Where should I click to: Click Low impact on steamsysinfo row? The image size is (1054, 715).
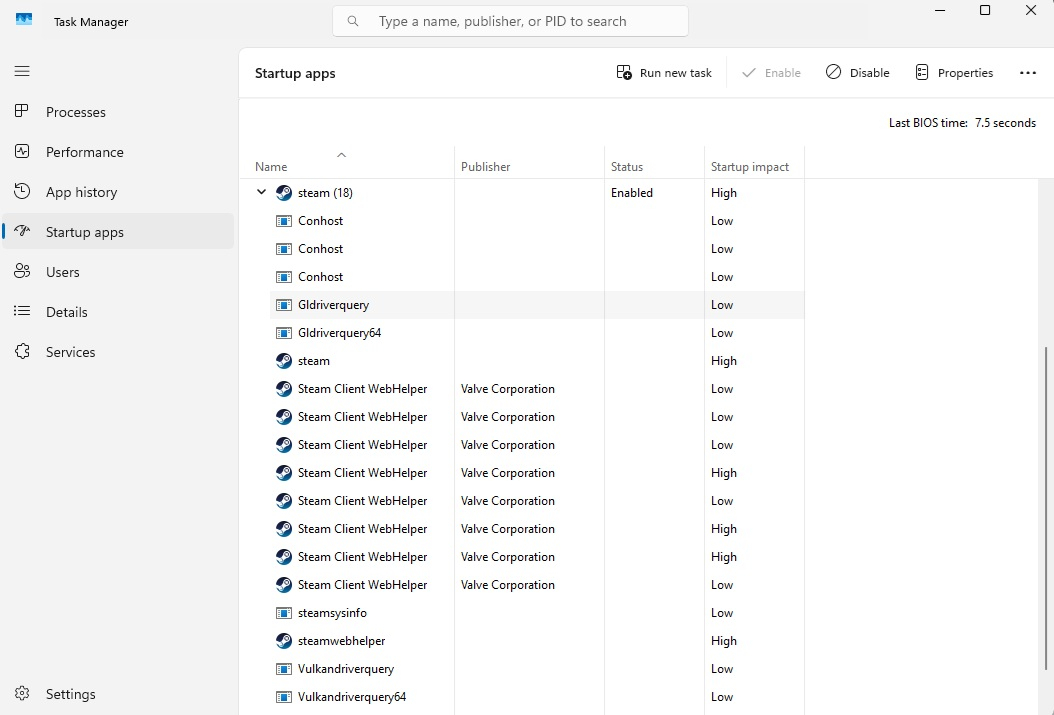(x=722, y=613)
